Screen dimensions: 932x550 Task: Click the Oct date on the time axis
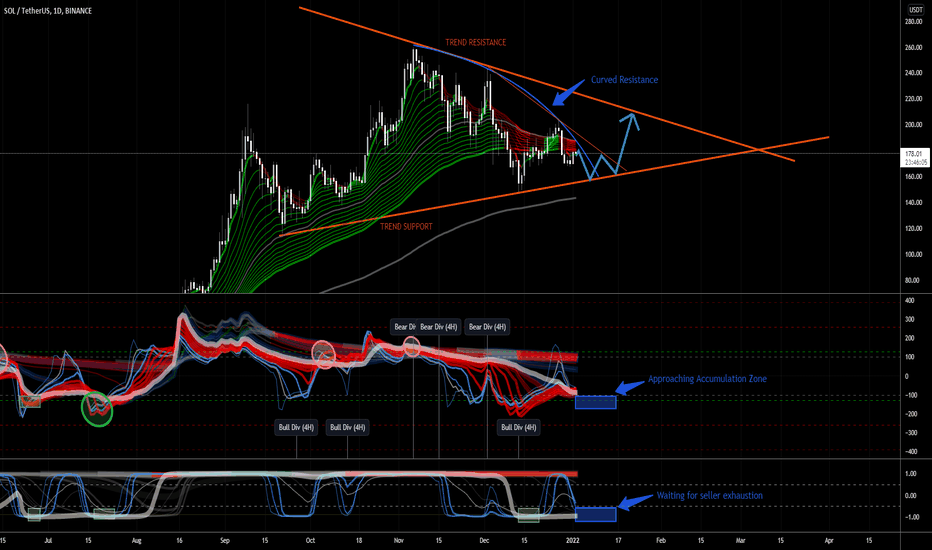point(310,540)
